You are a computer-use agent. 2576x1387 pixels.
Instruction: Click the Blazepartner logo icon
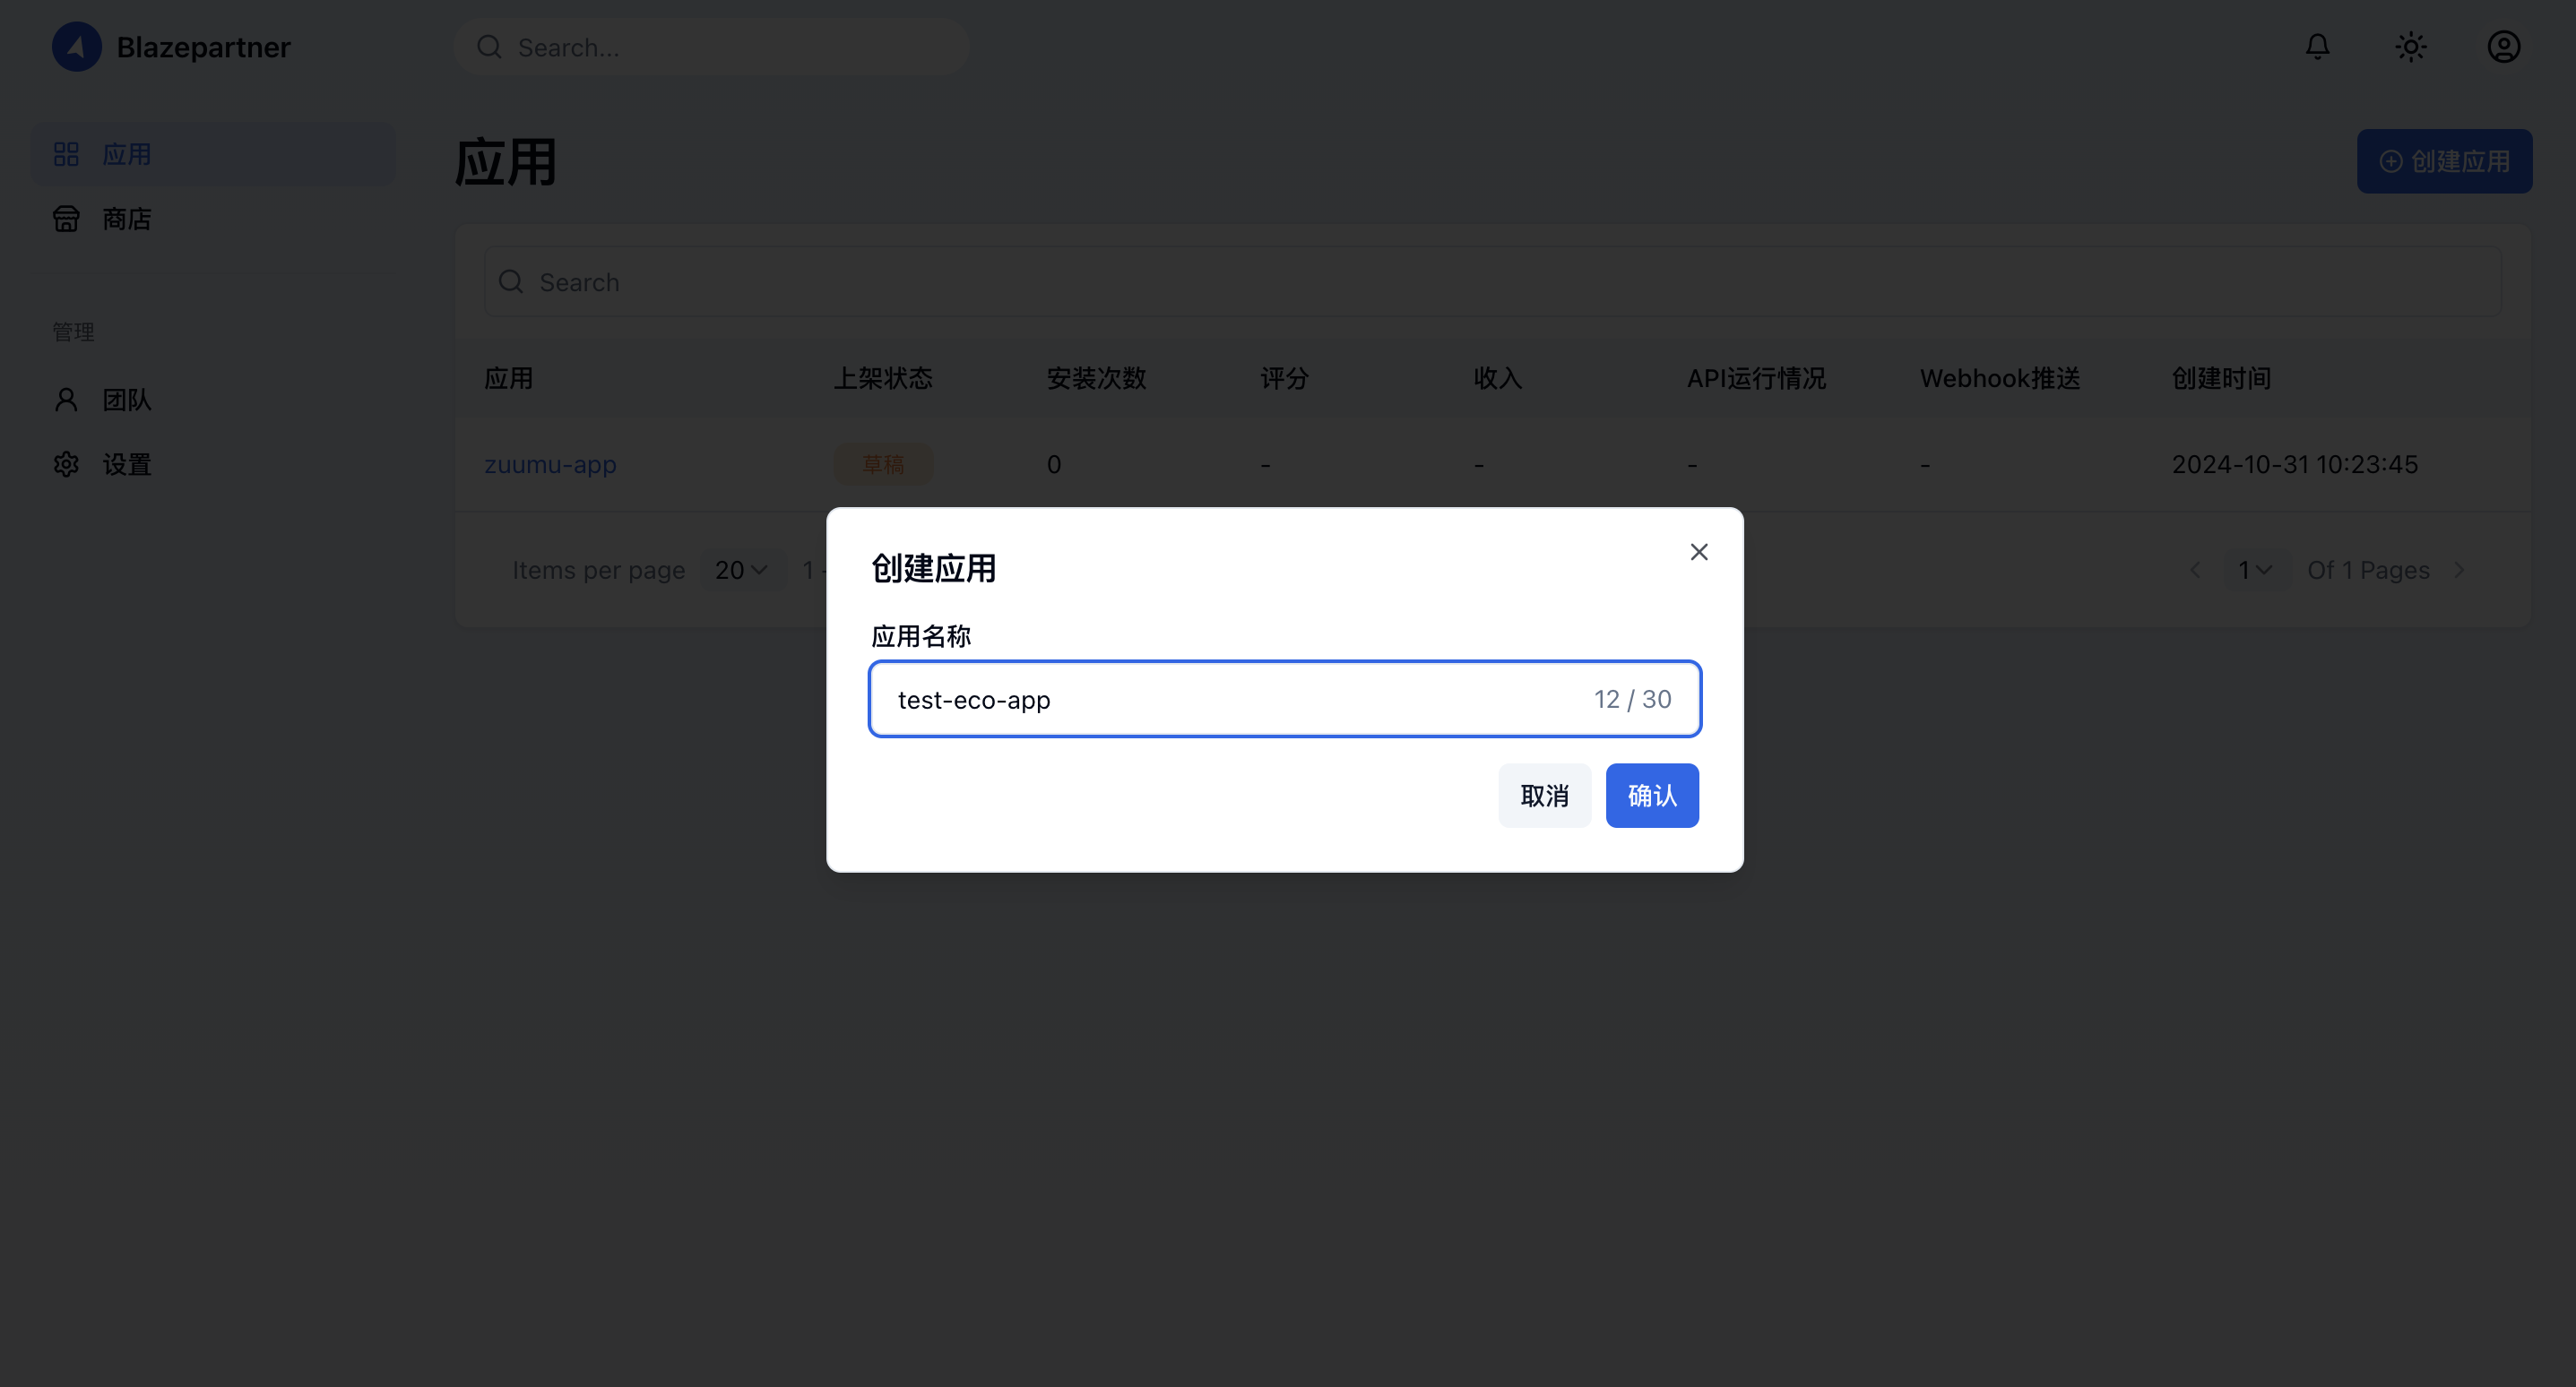(76, 47)
